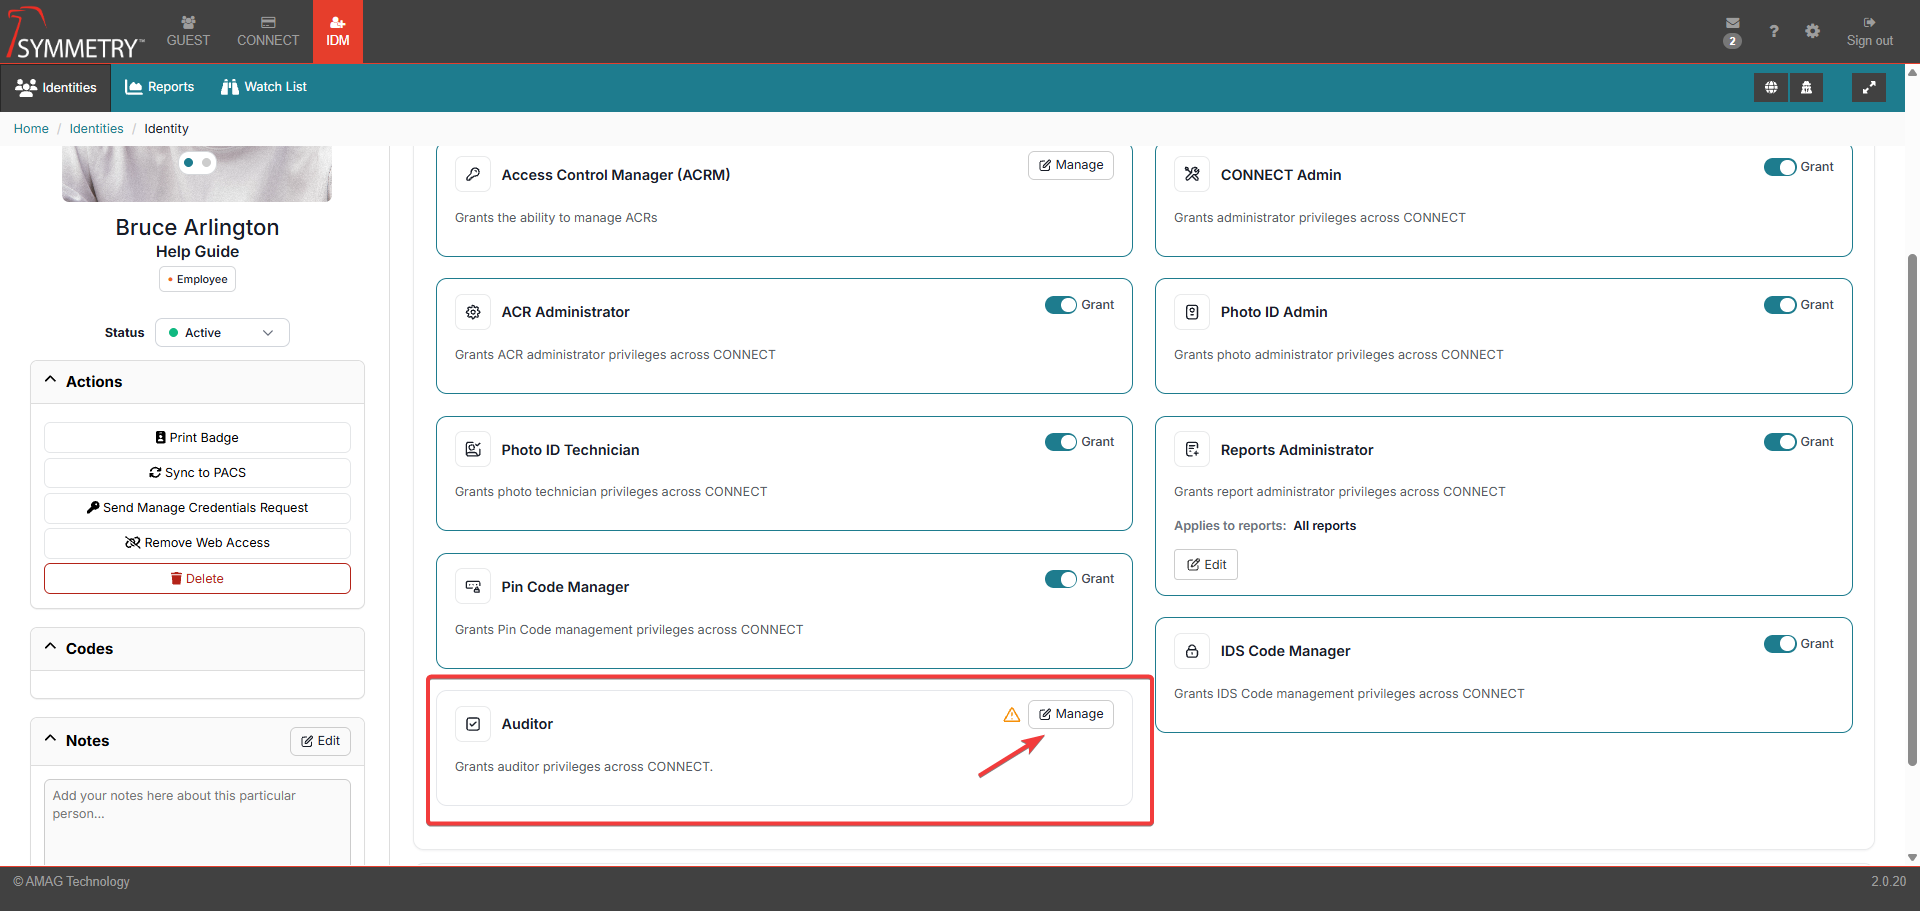Click the page vertical scrollbar

[1912, 500]
